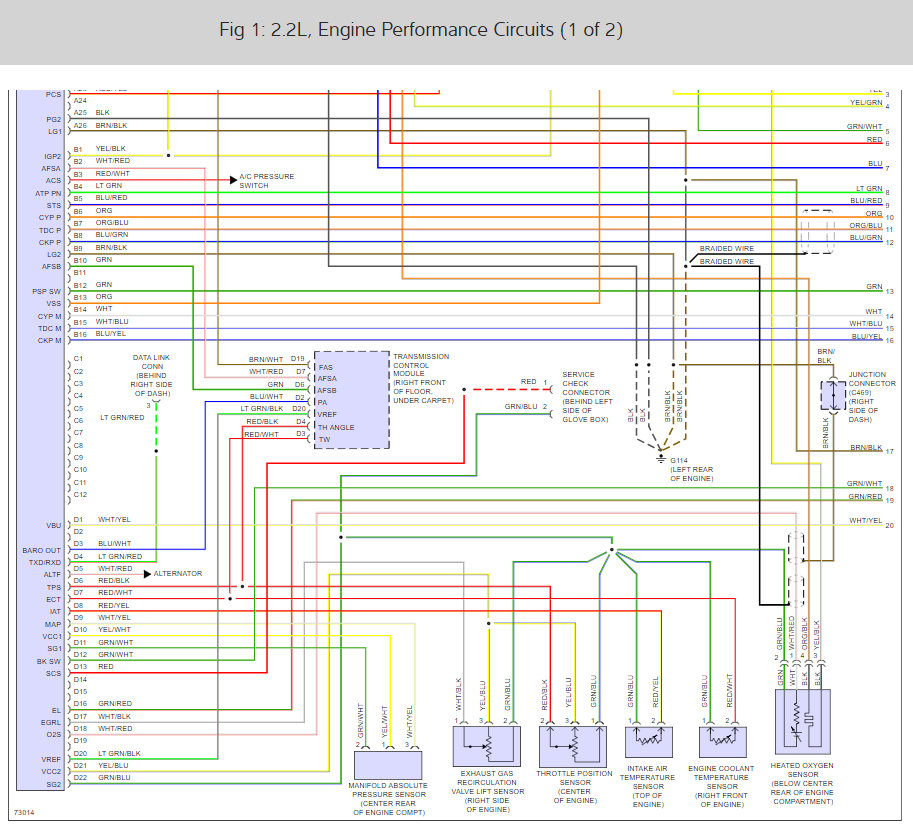Screen dimensions: 913x834
Task: Click the diagram number 73014
Action: [x=24, y=812]
